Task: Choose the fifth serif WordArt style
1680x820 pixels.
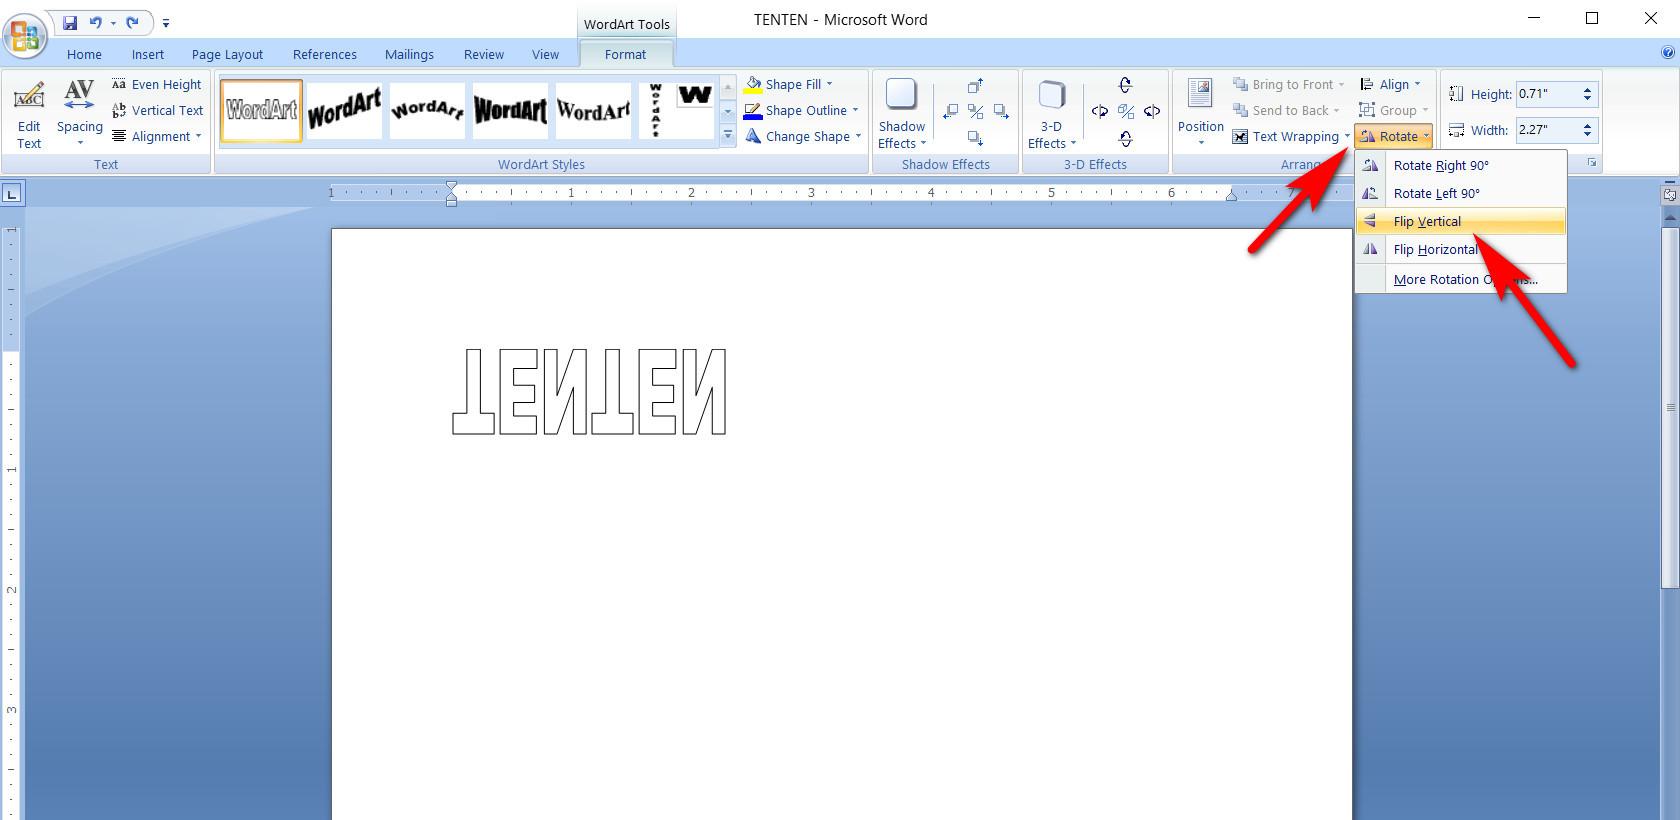Action: (593, 110)
